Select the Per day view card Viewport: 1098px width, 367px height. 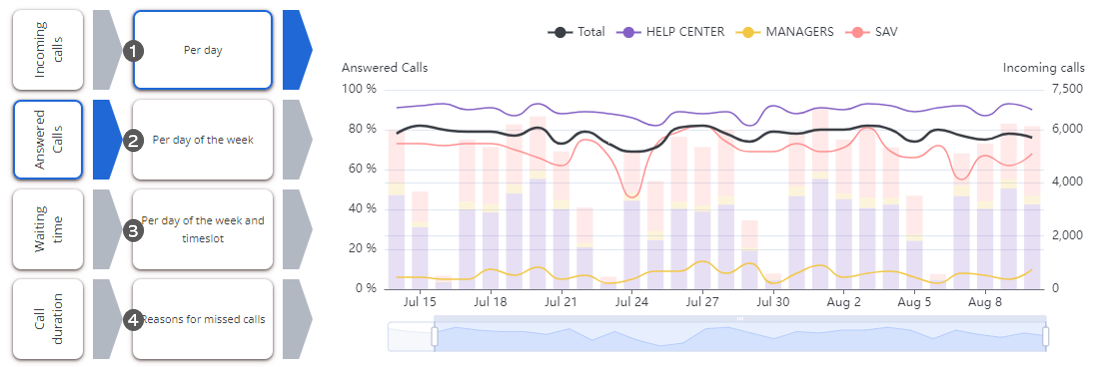(x=202, y=50)
